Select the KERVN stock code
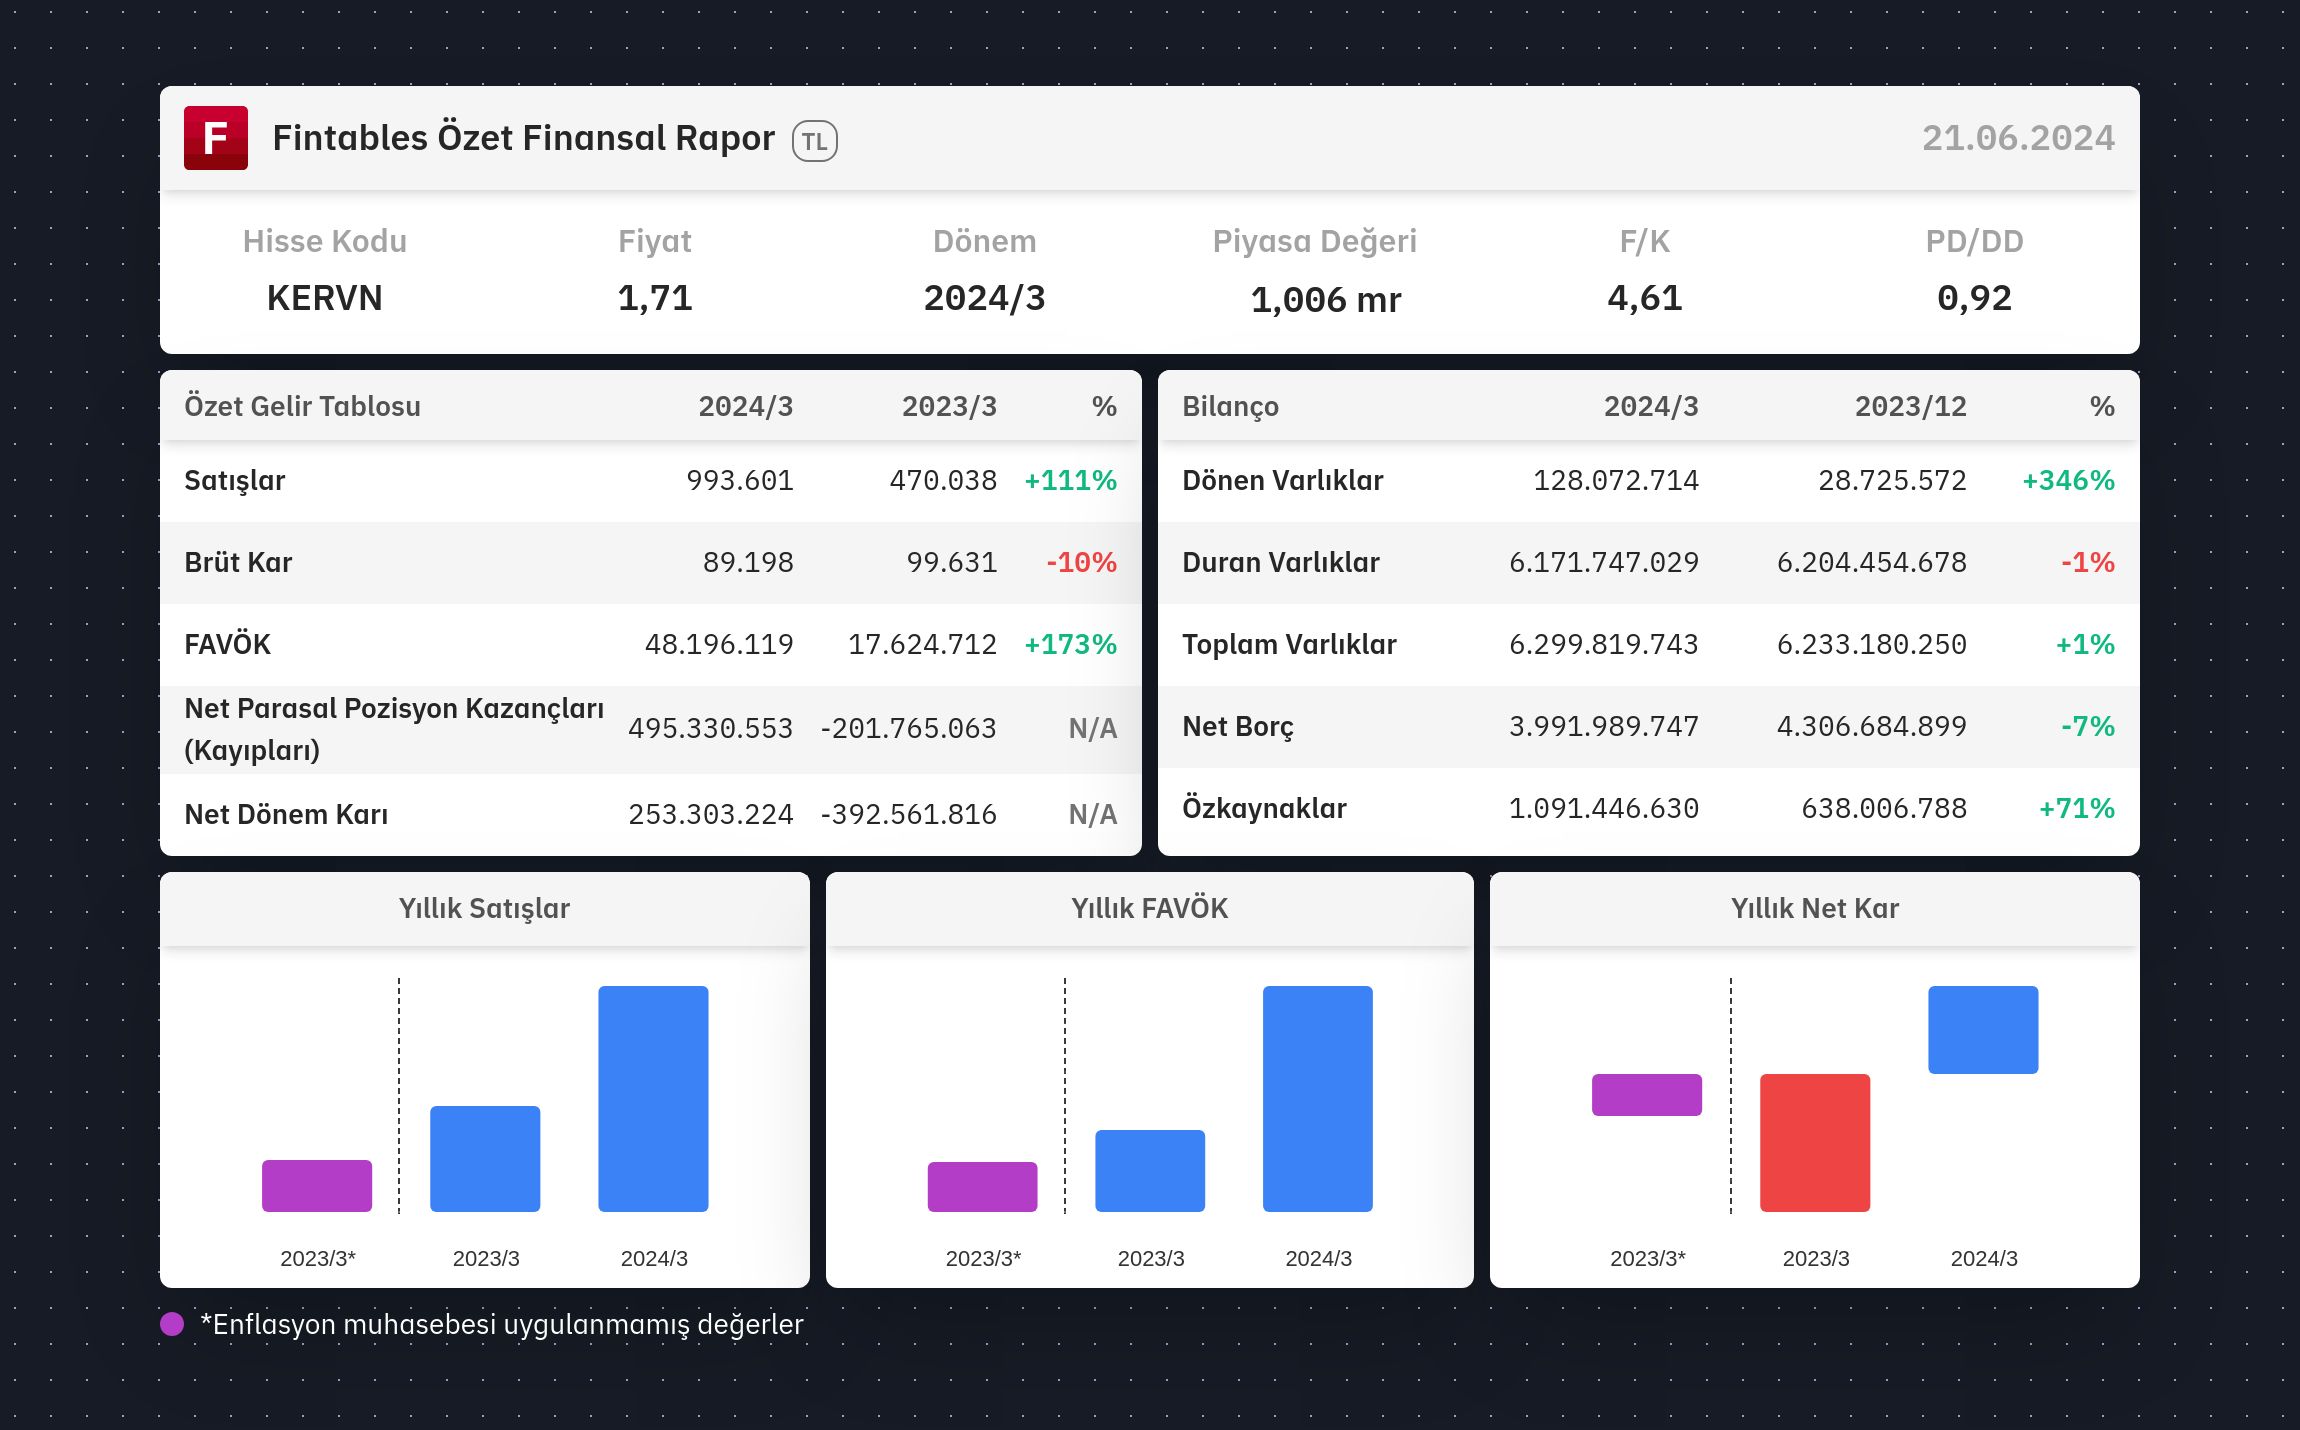The height and width of the screenshot is (1430, 2300). tap(325, 298)
